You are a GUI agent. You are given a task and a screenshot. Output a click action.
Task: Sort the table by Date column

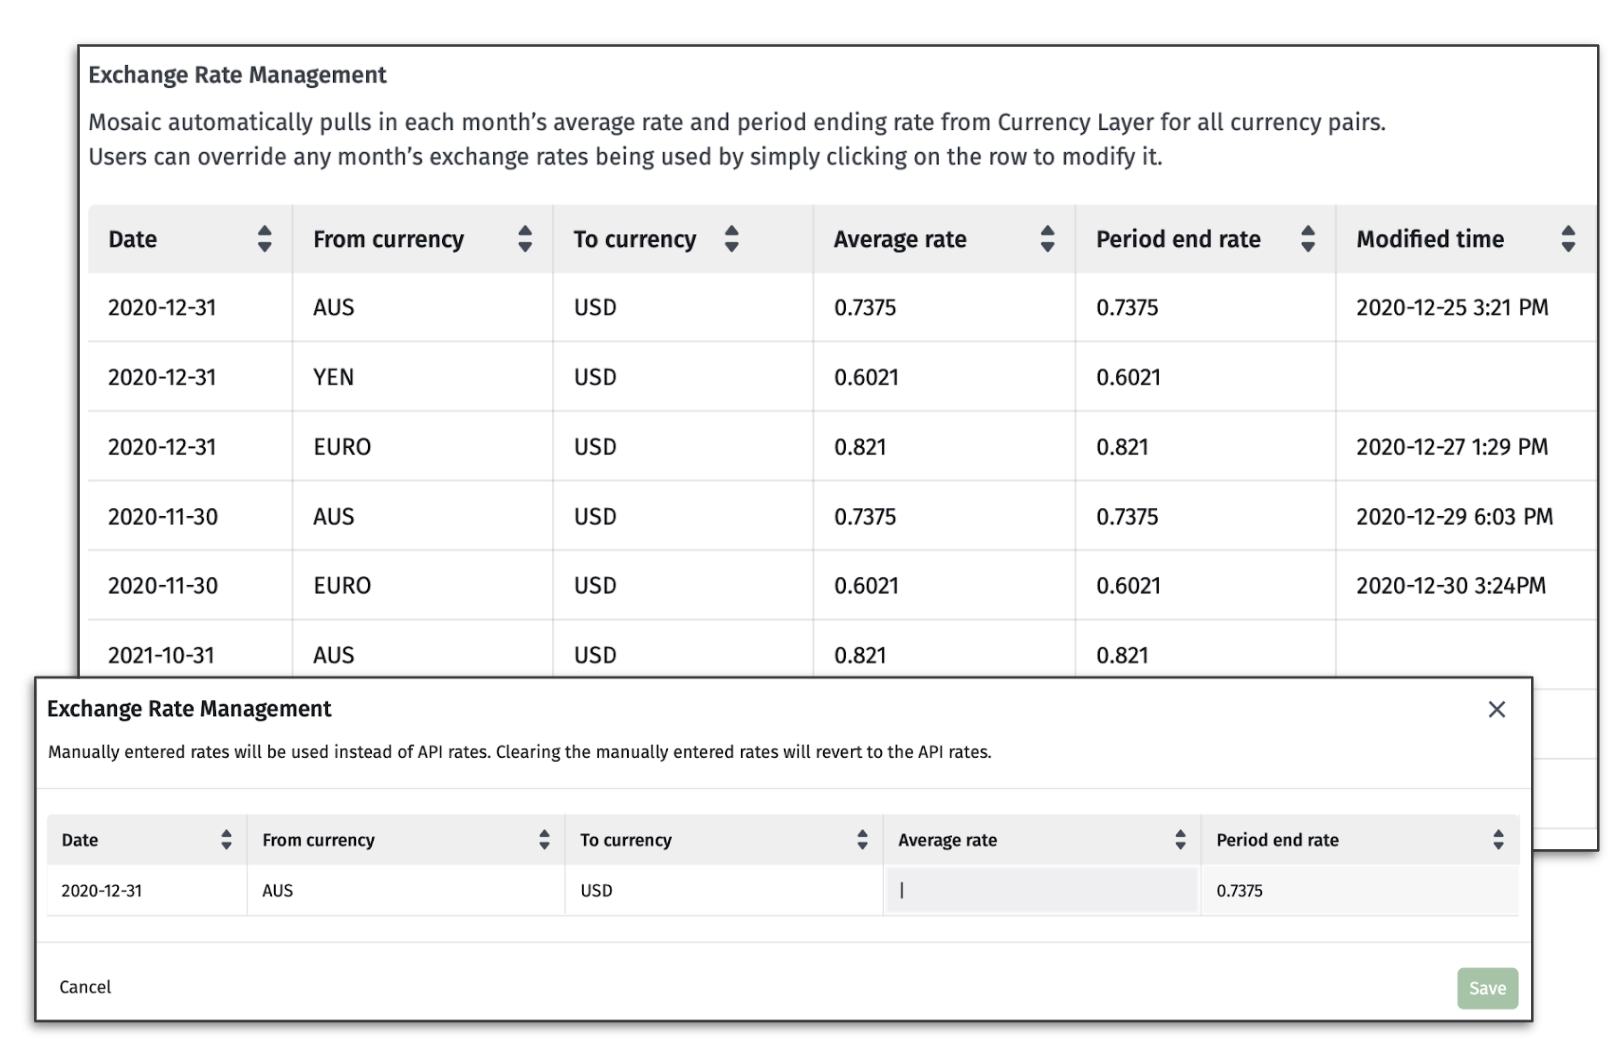pyautogui.click(x=264, y=239)
